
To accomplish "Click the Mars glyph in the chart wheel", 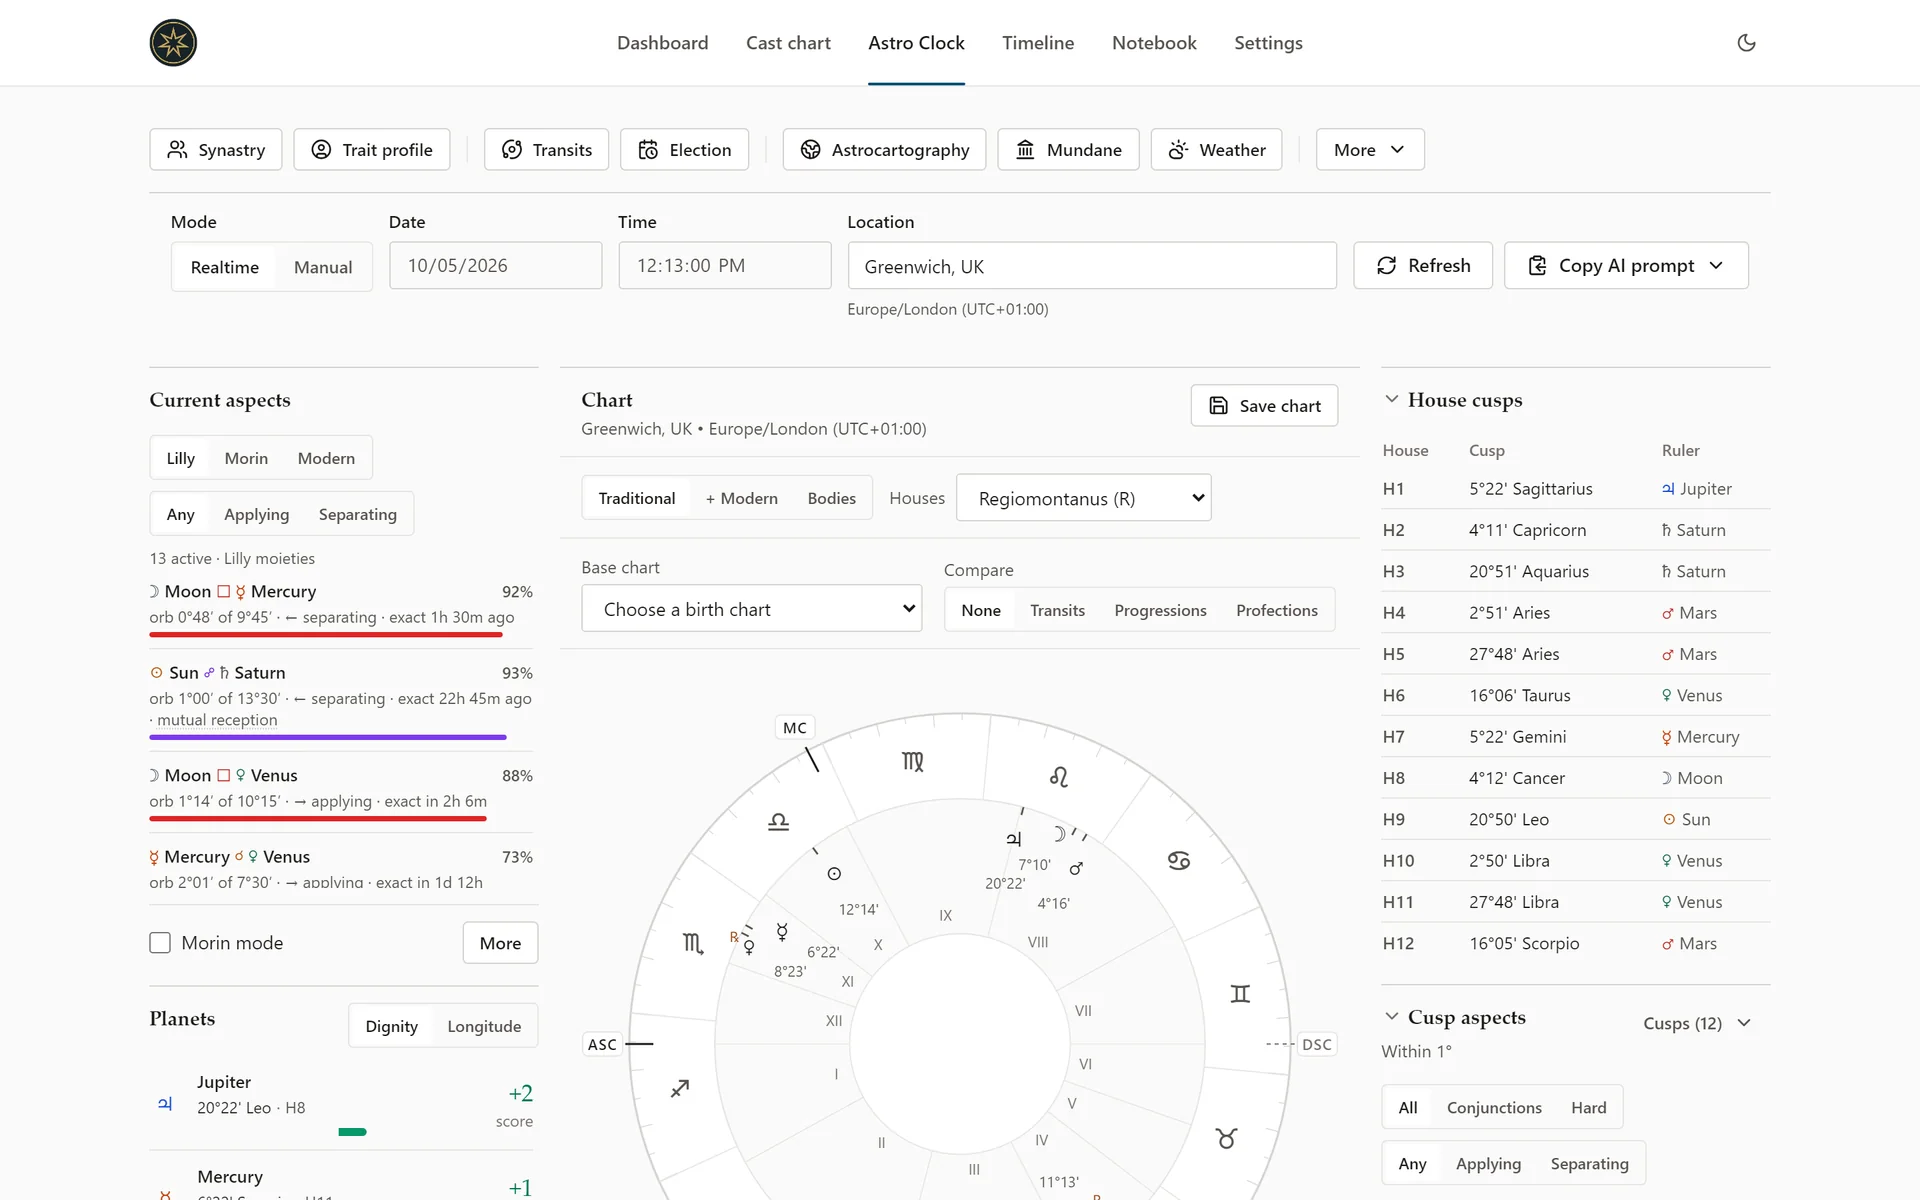I will 1076,868.
